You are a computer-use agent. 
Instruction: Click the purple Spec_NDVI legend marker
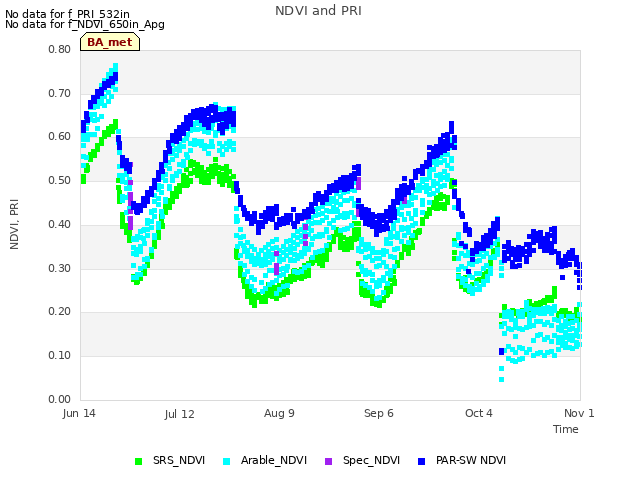(x=329, y=461)
